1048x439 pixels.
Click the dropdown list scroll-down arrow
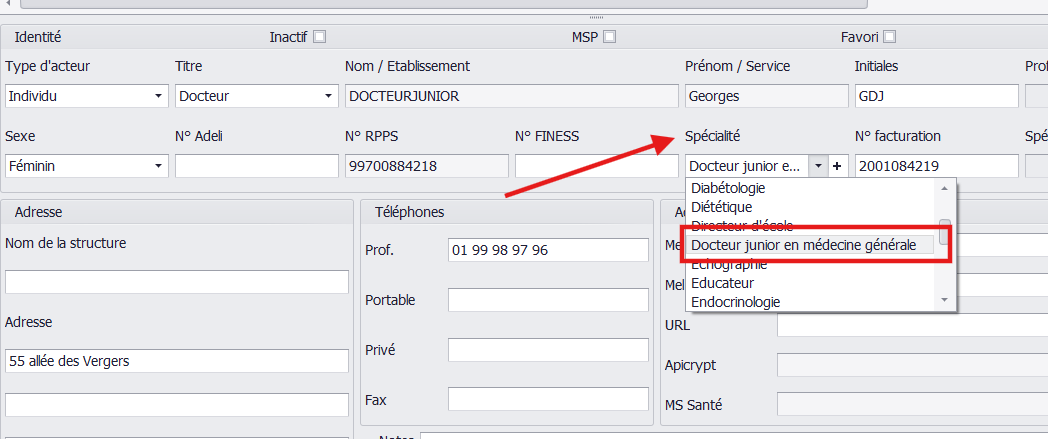pyautogui.click(x=944, y=300)
